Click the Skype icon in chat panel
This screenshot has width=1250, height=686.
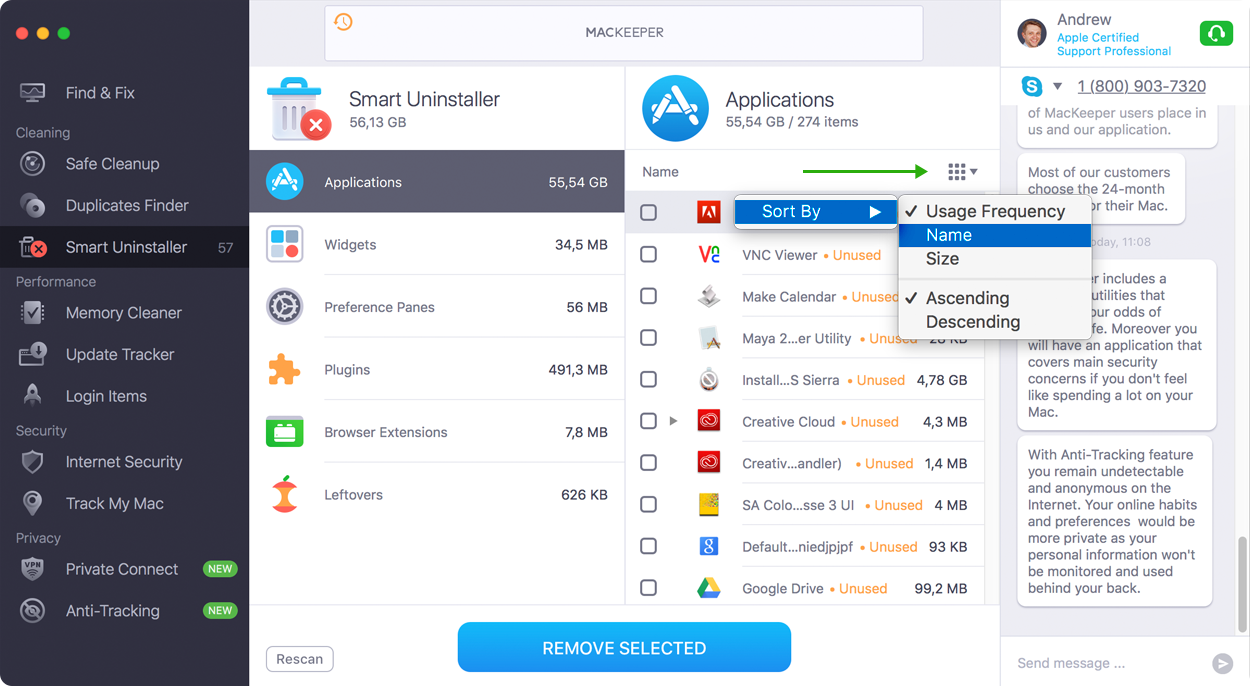(x=1031, y=86)
